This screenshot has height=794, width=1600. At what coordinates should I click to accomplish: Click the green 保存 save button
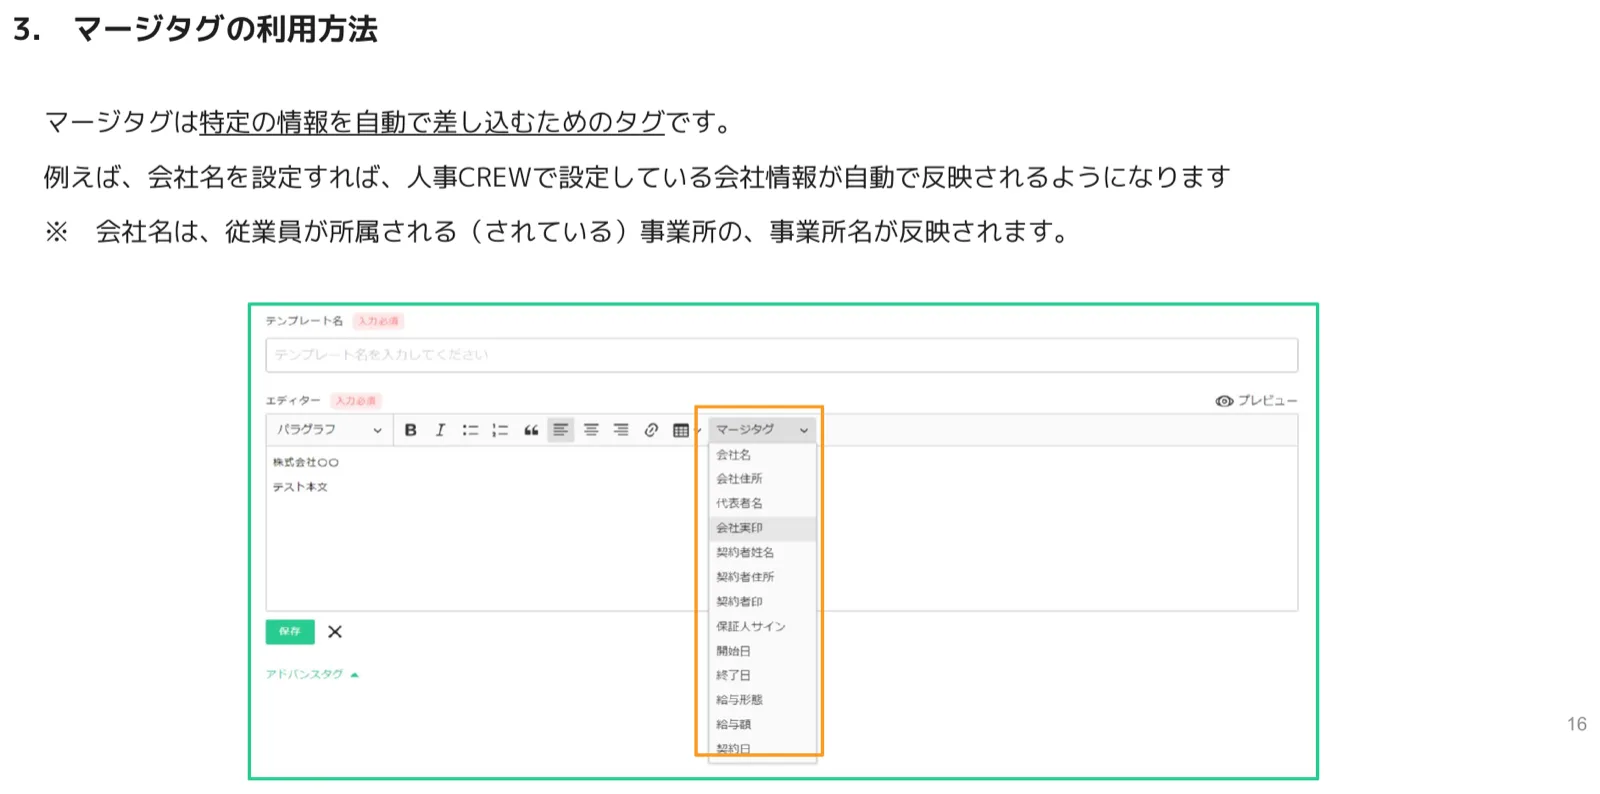[x=290, y=632]
